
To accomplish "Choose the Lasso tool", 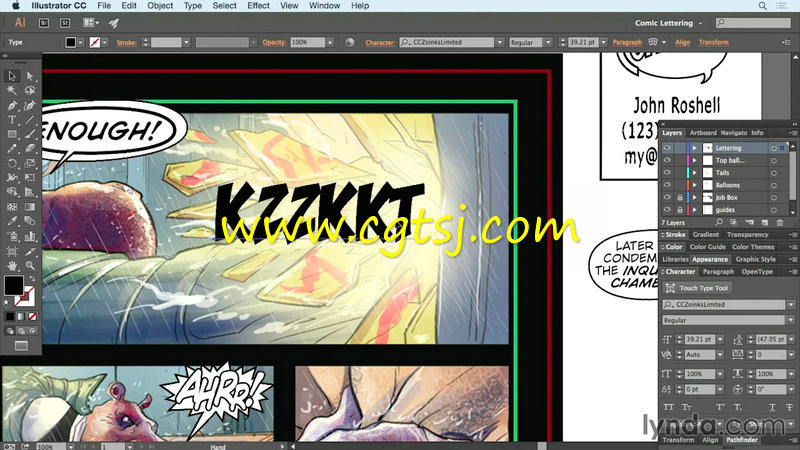I will (x=30, y=91).
